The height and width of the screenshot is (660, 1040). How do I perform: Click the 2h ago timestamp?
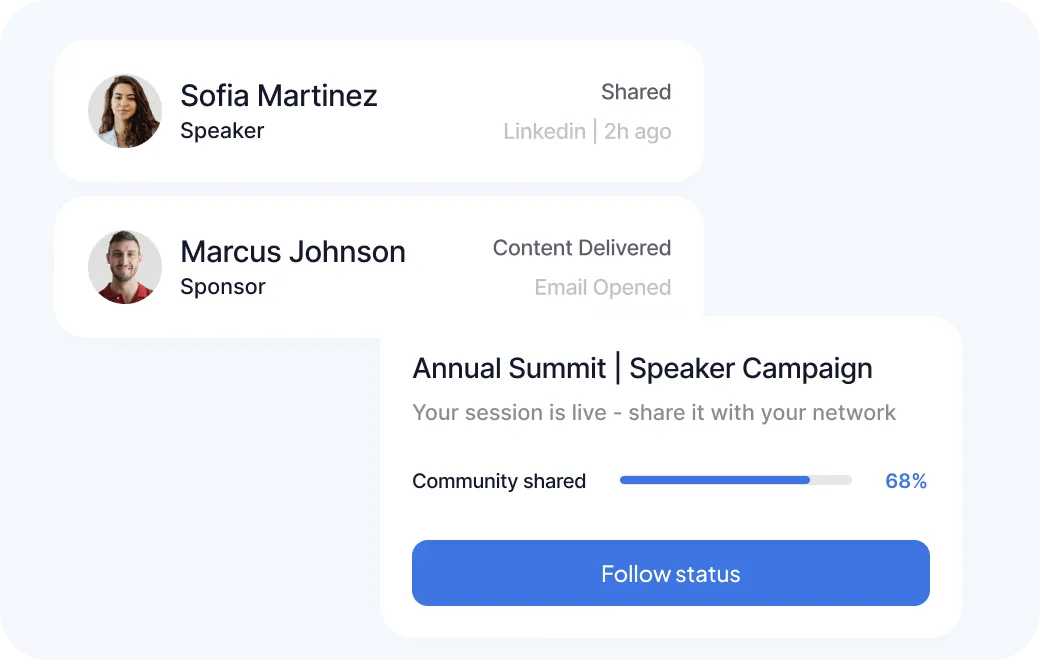637,132
